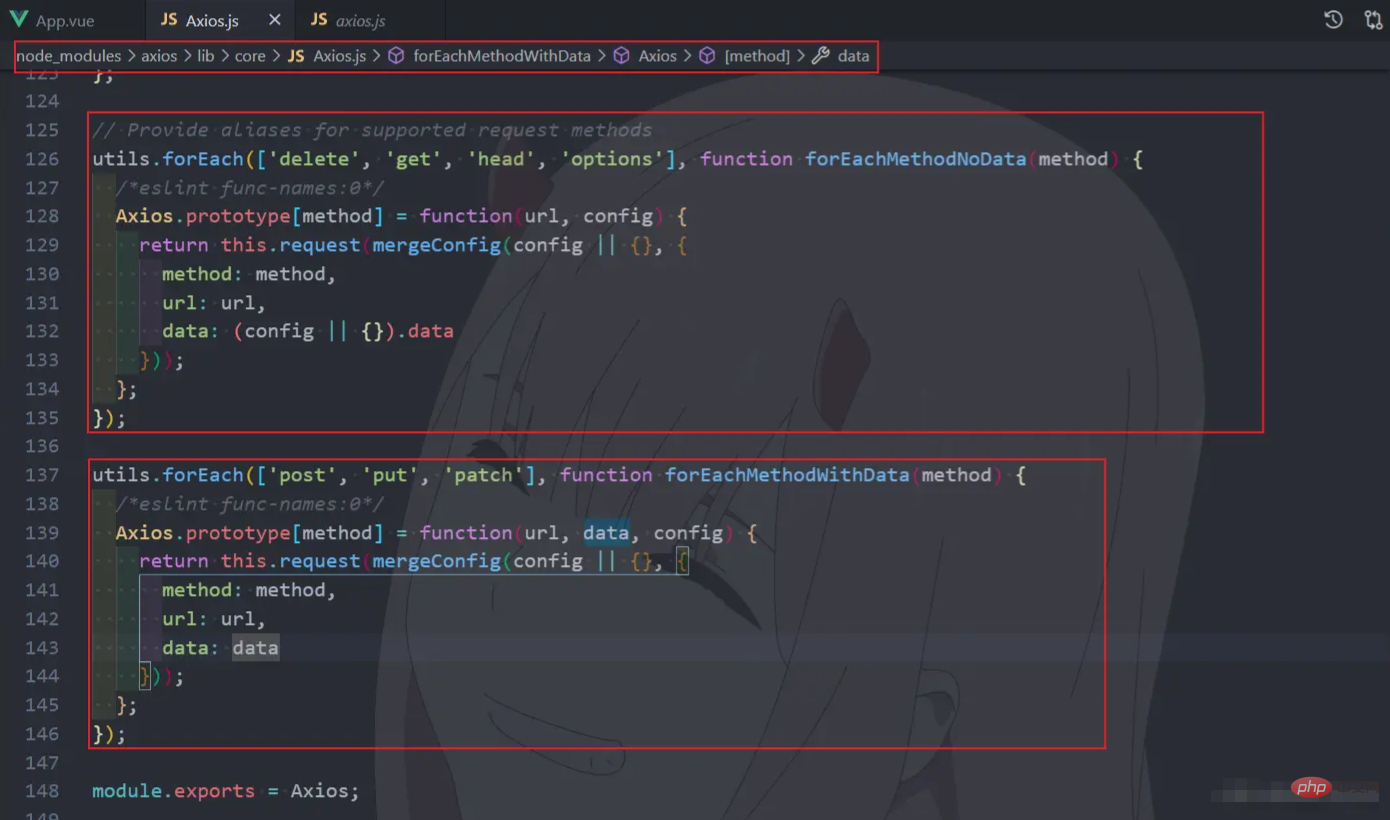Open the forEachMethodWithData breadcrumb symbol
This screenshot has height=820, width=1390.
click(489, 56)
